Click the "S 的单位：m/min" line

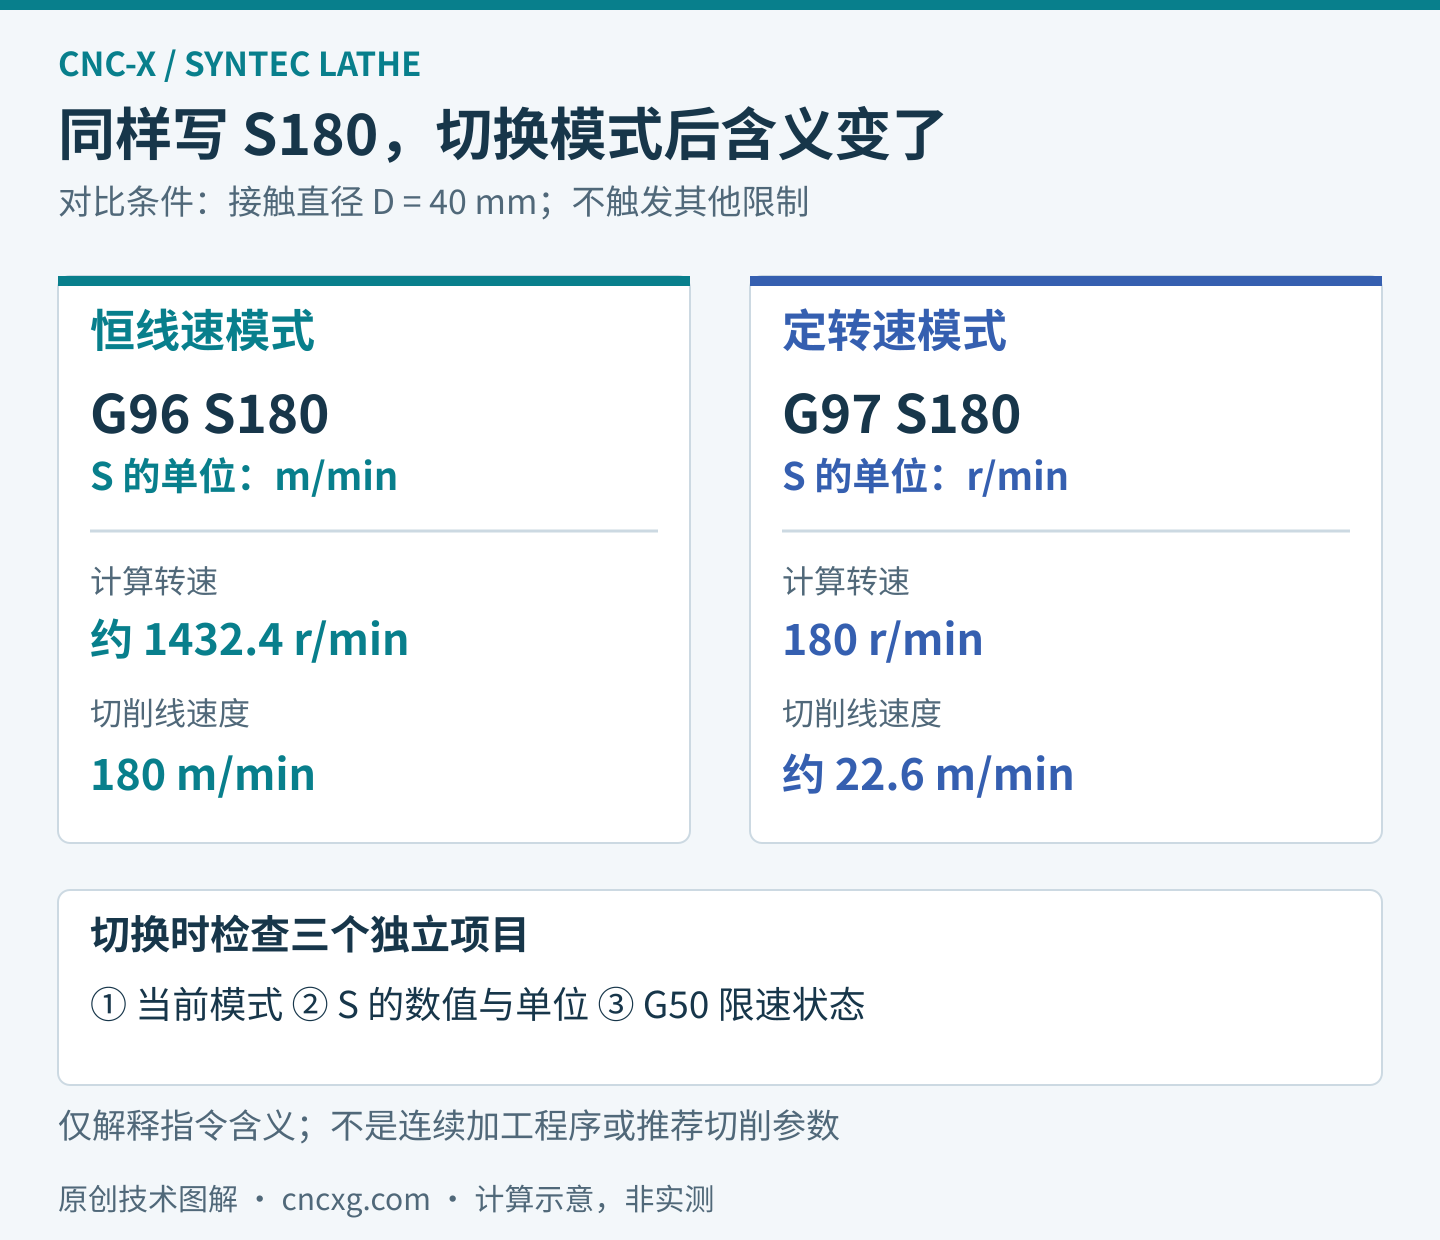pyautogui.click(x=244, y=476)
